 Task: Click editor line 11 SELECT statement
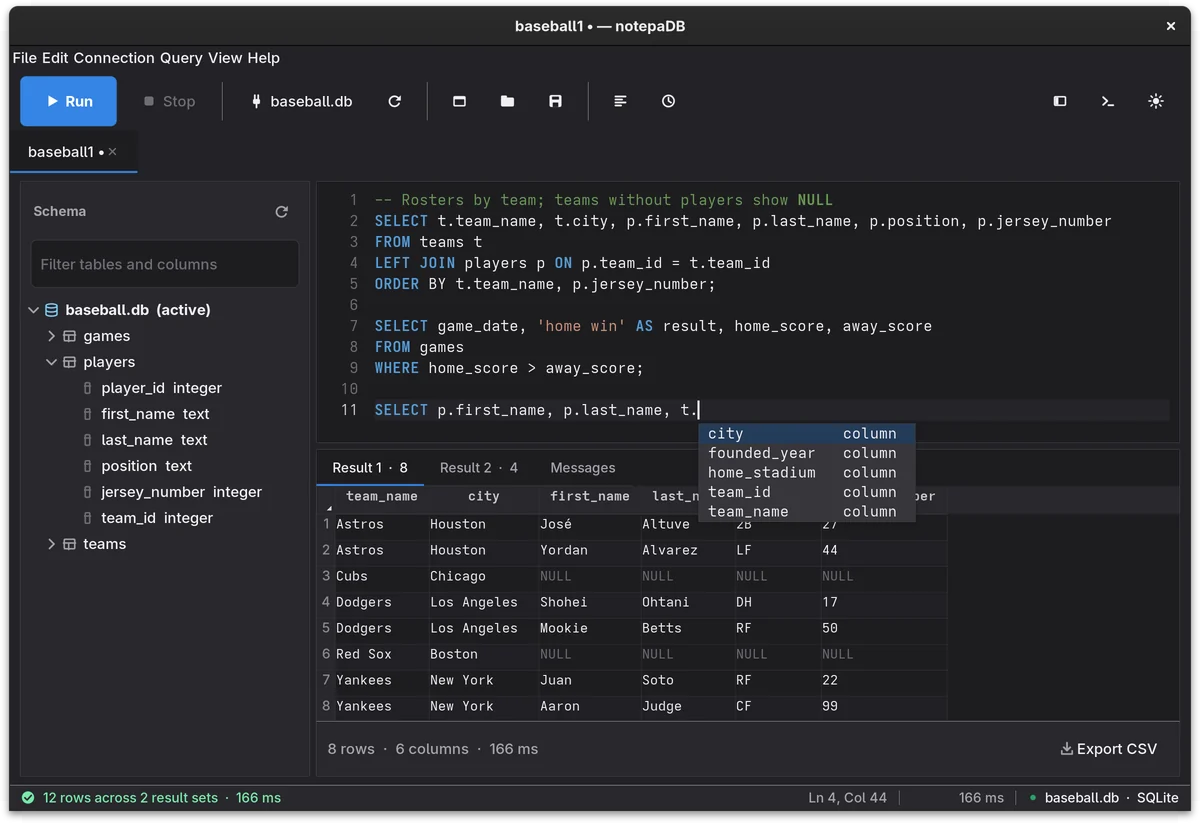537,410
